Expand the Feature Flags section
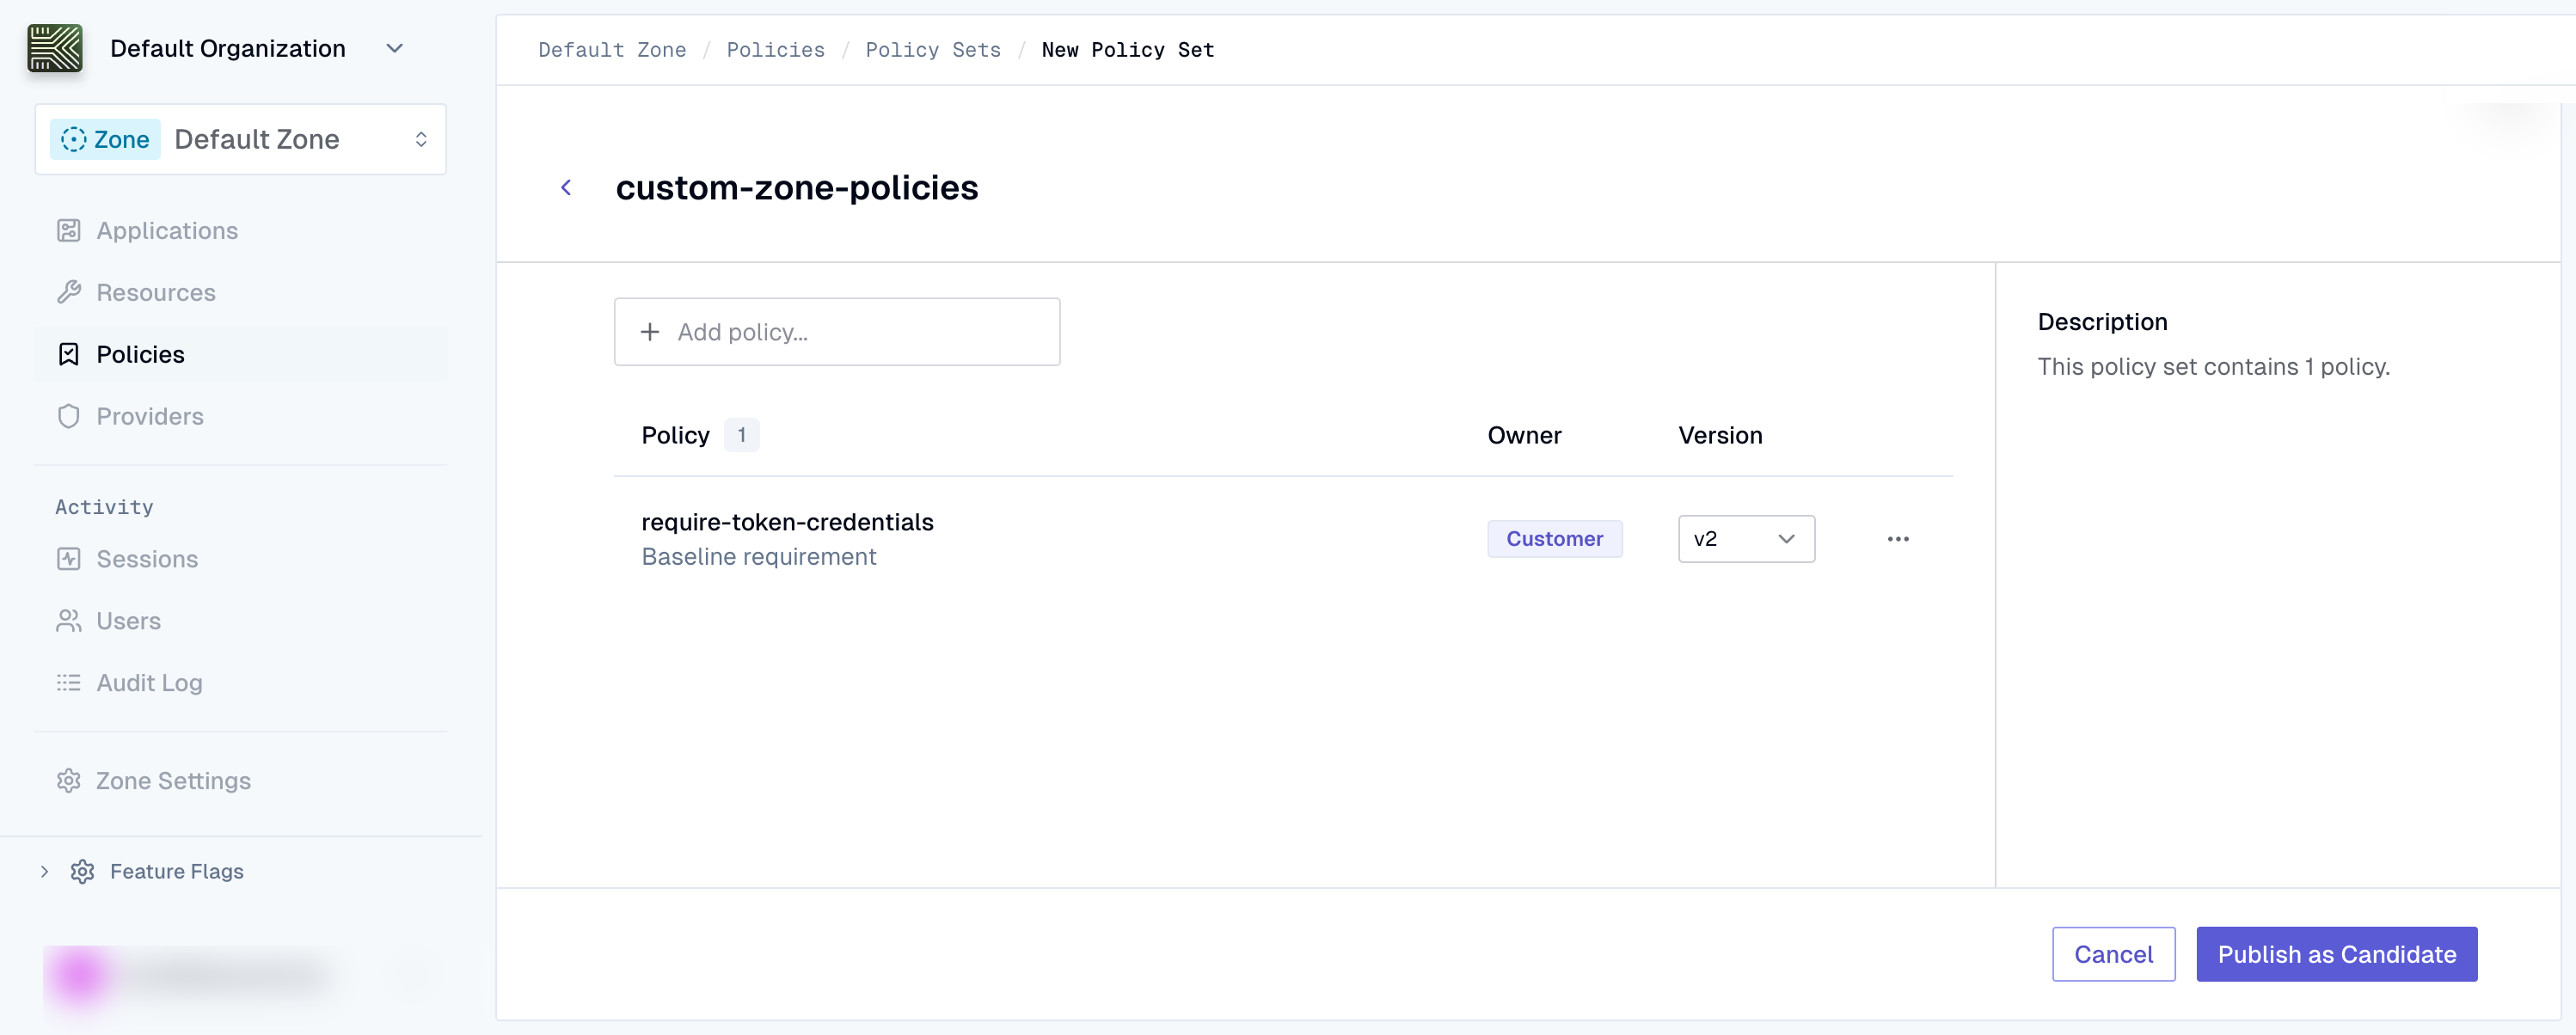The height and width of the screenshot is (1035, 2576). 44,871
